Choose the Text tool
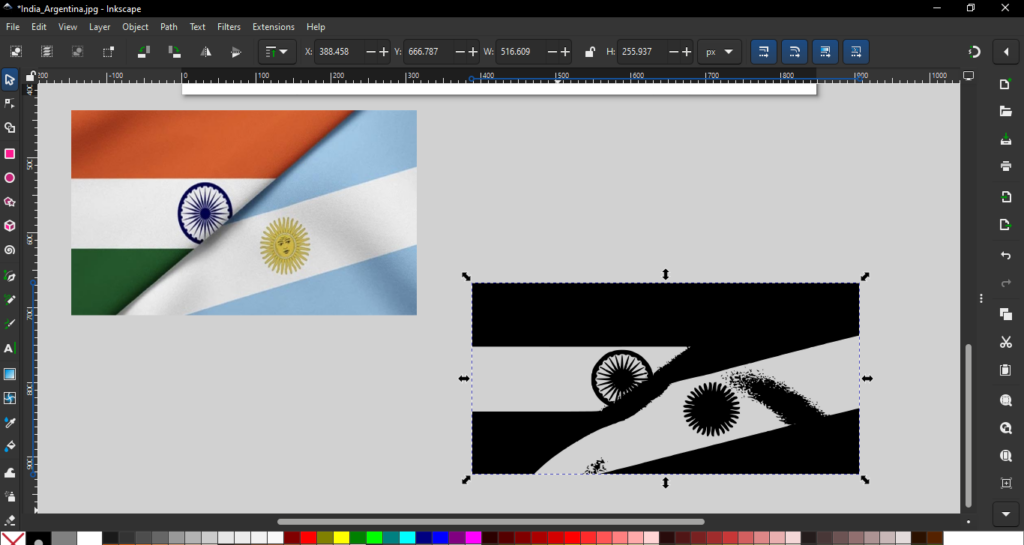Image resolution: width=1024 pixels, height=545 pixels. 10,349
